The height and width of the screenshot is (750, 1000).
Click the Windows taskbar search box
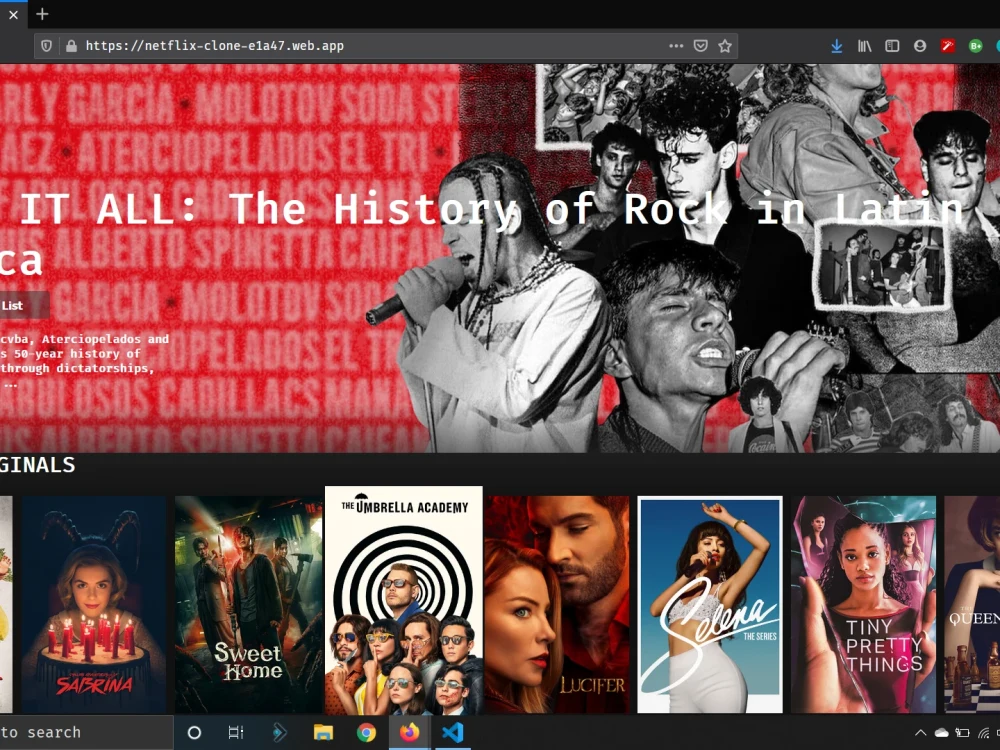86,732
